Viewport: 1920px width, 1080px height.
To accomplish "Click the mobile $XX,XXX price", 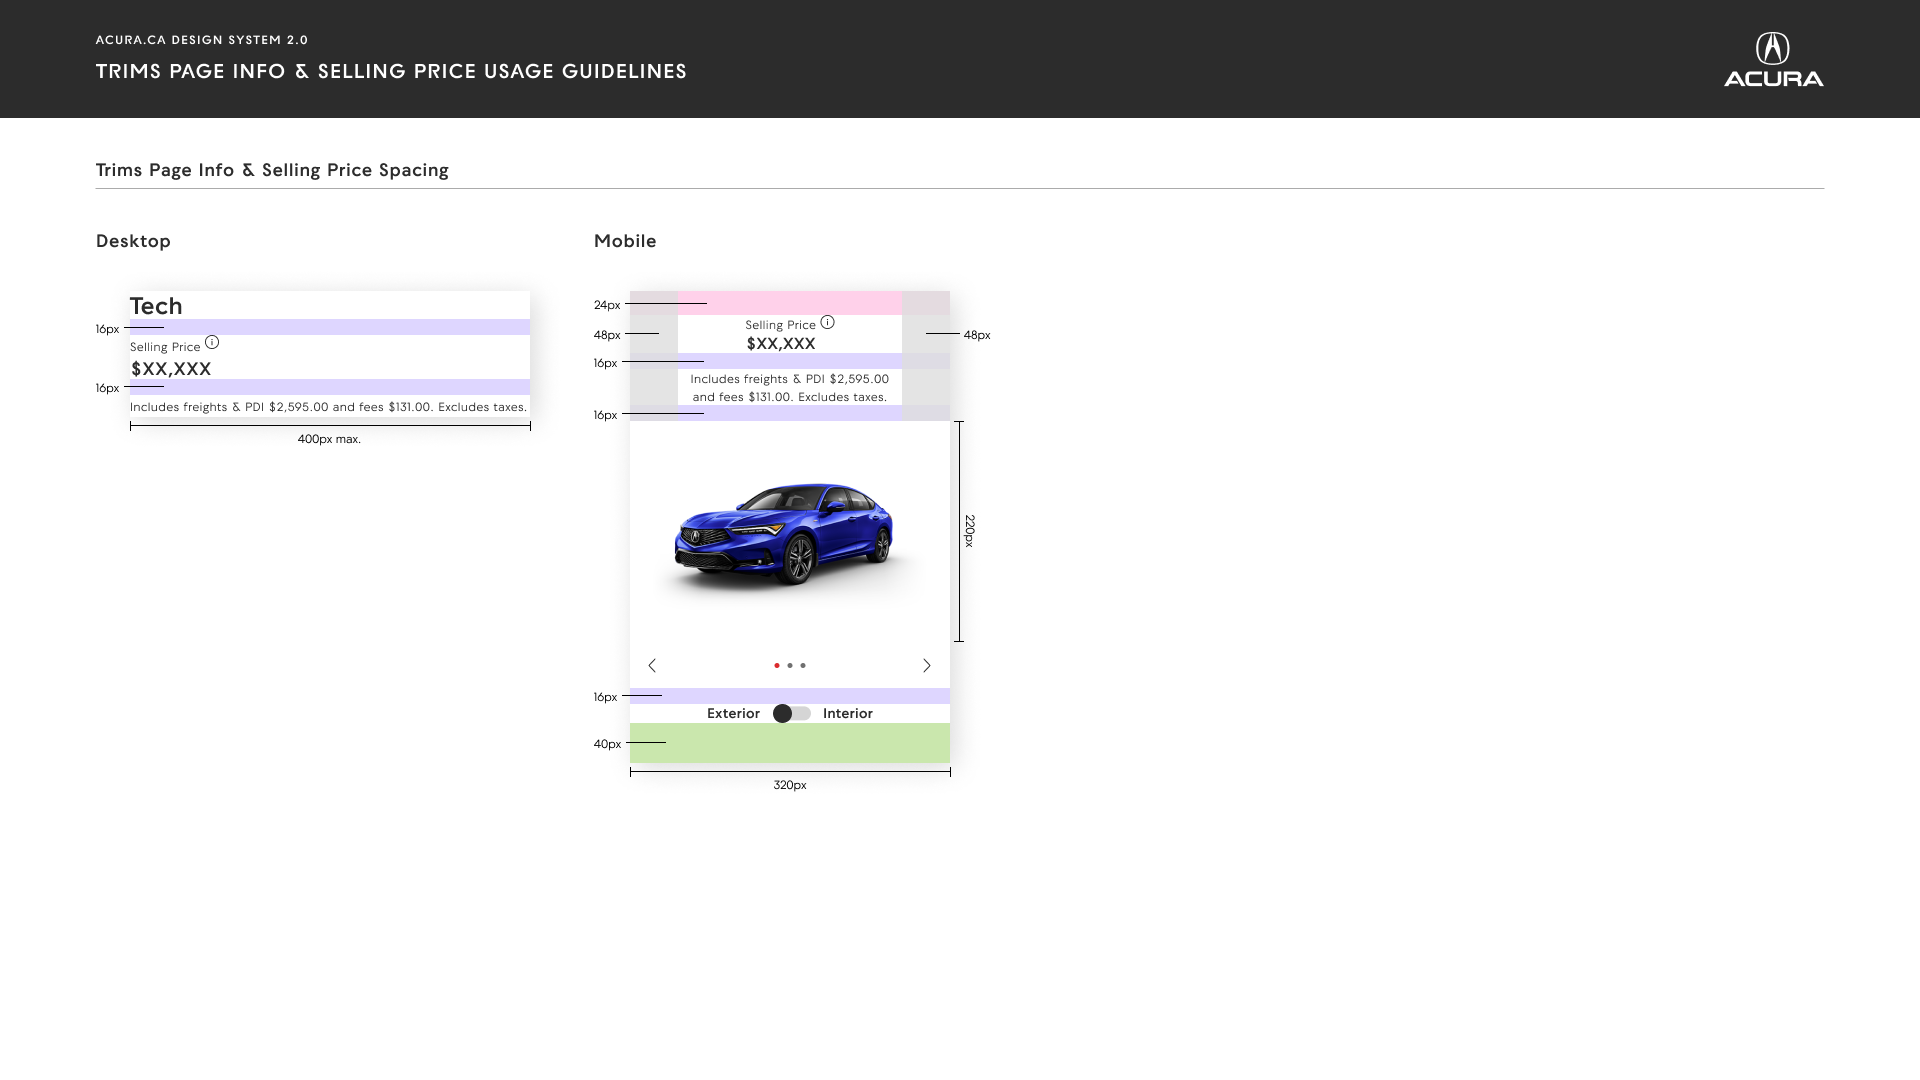I will (781, 344).
